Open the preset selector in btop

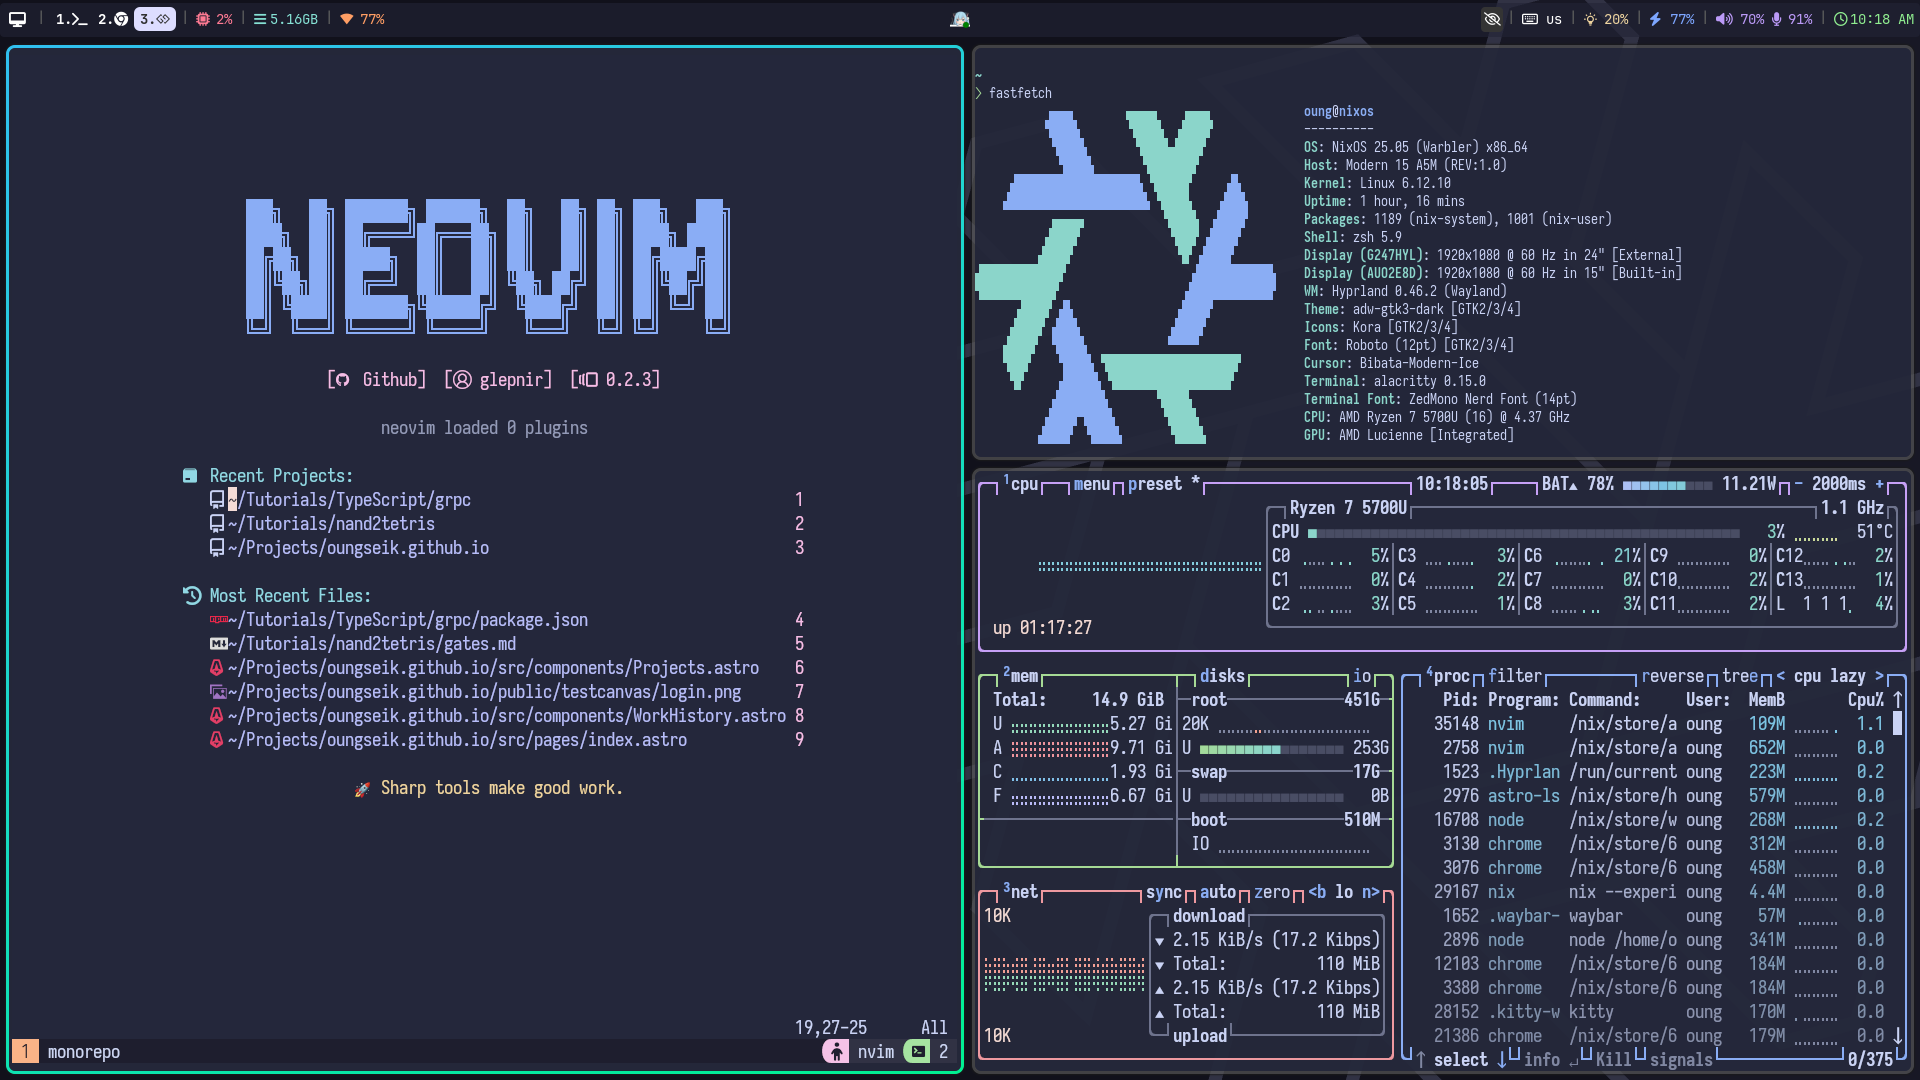pyautogui.click(x=1156, y=484)
